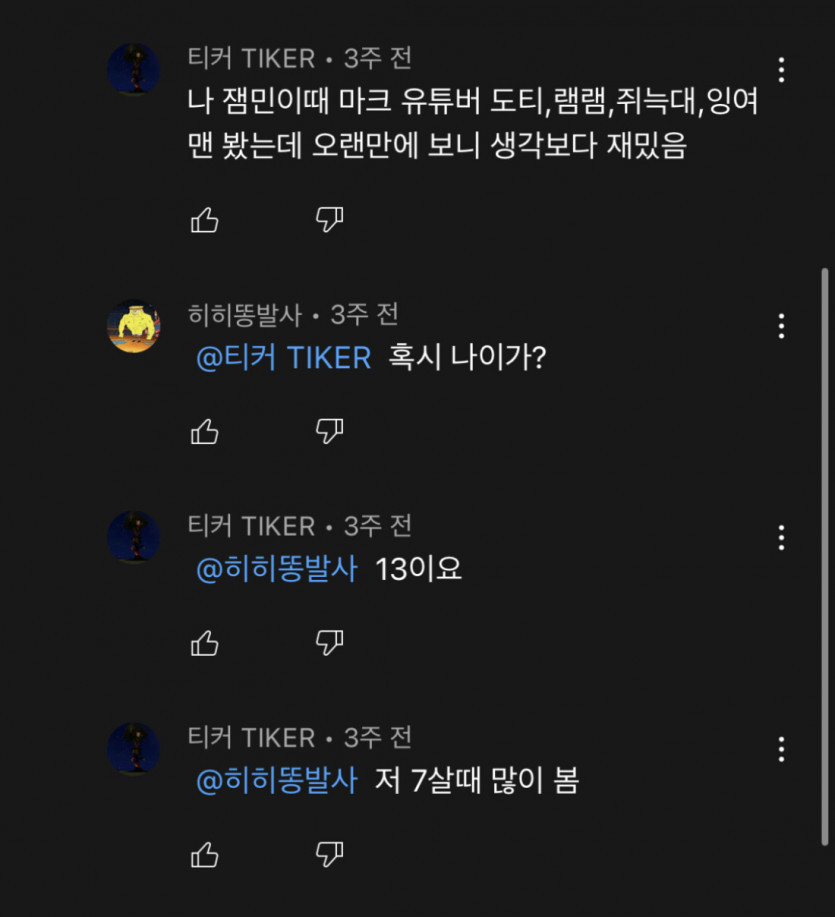The height and width of the screenshot is (917, 835).
Task: Like the '저 7살때 많이 봄' reply
Action: click(205, 854)
